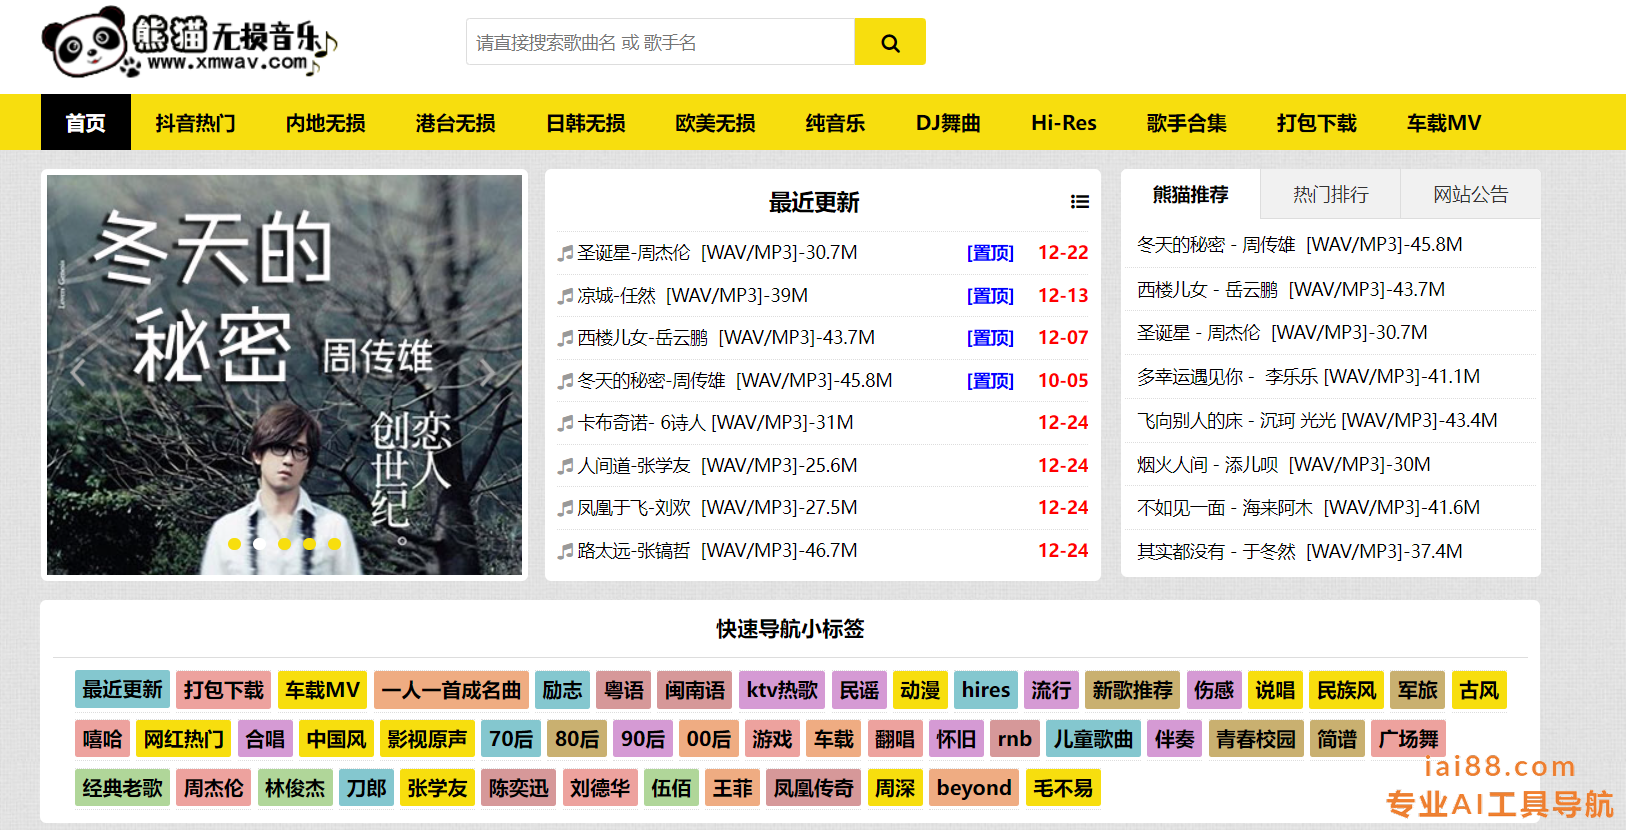Select 港台无损 in the navigation bar
This screenshot has height=830, width=1626.
(x=456, y=122)
